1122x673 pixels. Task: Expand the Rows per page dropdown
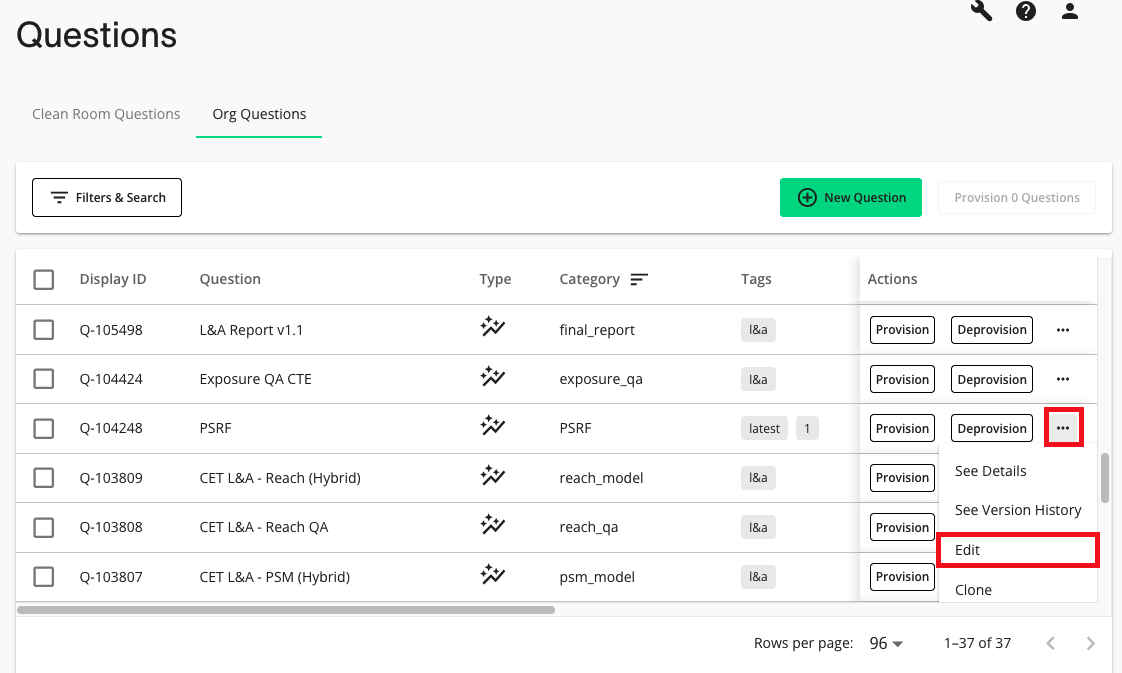[x=886, y=643]
